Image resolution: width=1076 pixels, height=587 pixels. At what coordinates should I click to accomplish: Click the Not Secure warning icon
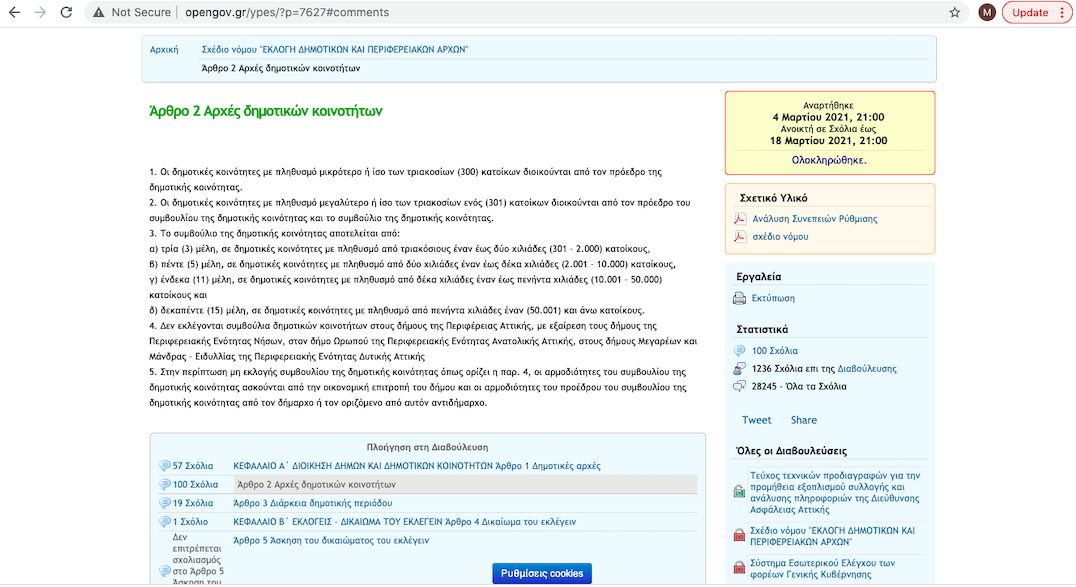[x=99, y=12]
